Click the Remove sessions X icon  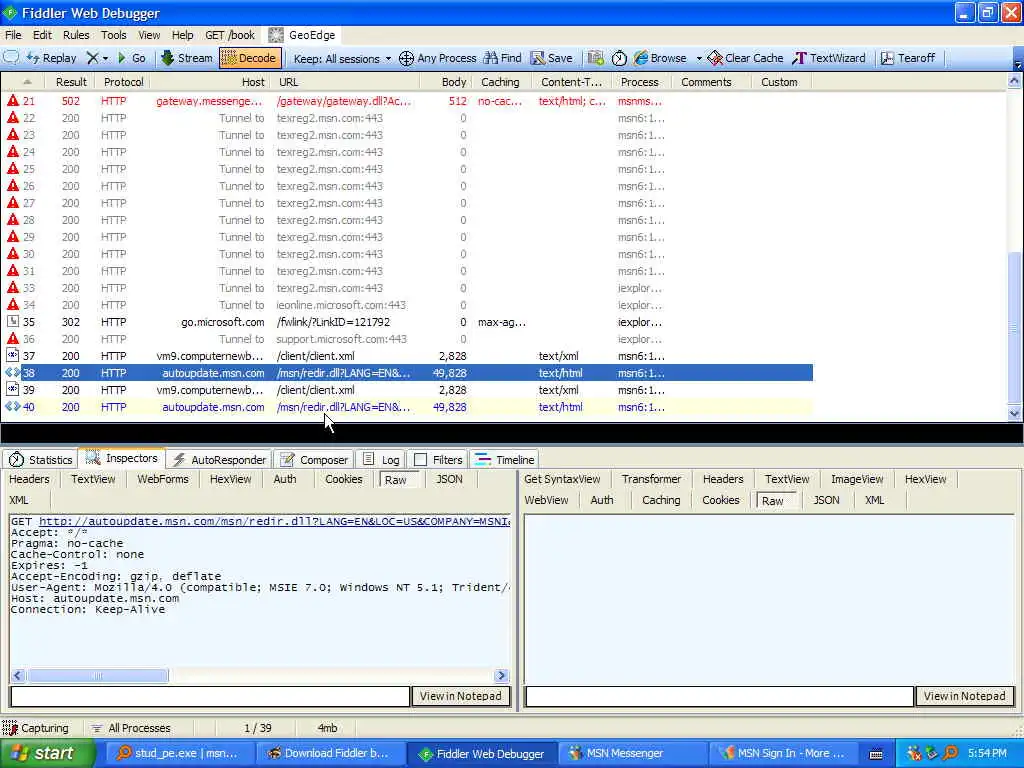[92, 58]
